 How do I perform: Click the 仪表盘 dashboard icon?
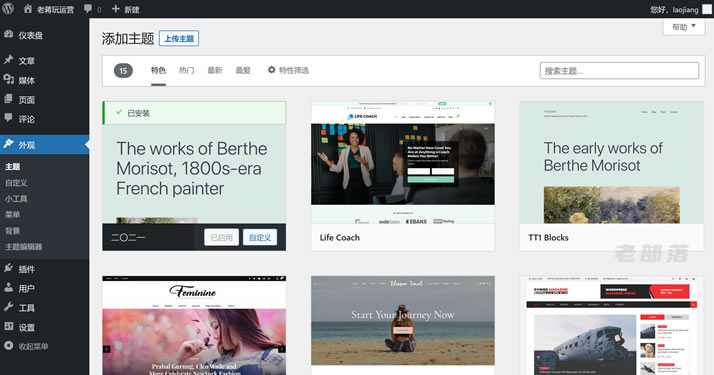coord(9,34)
